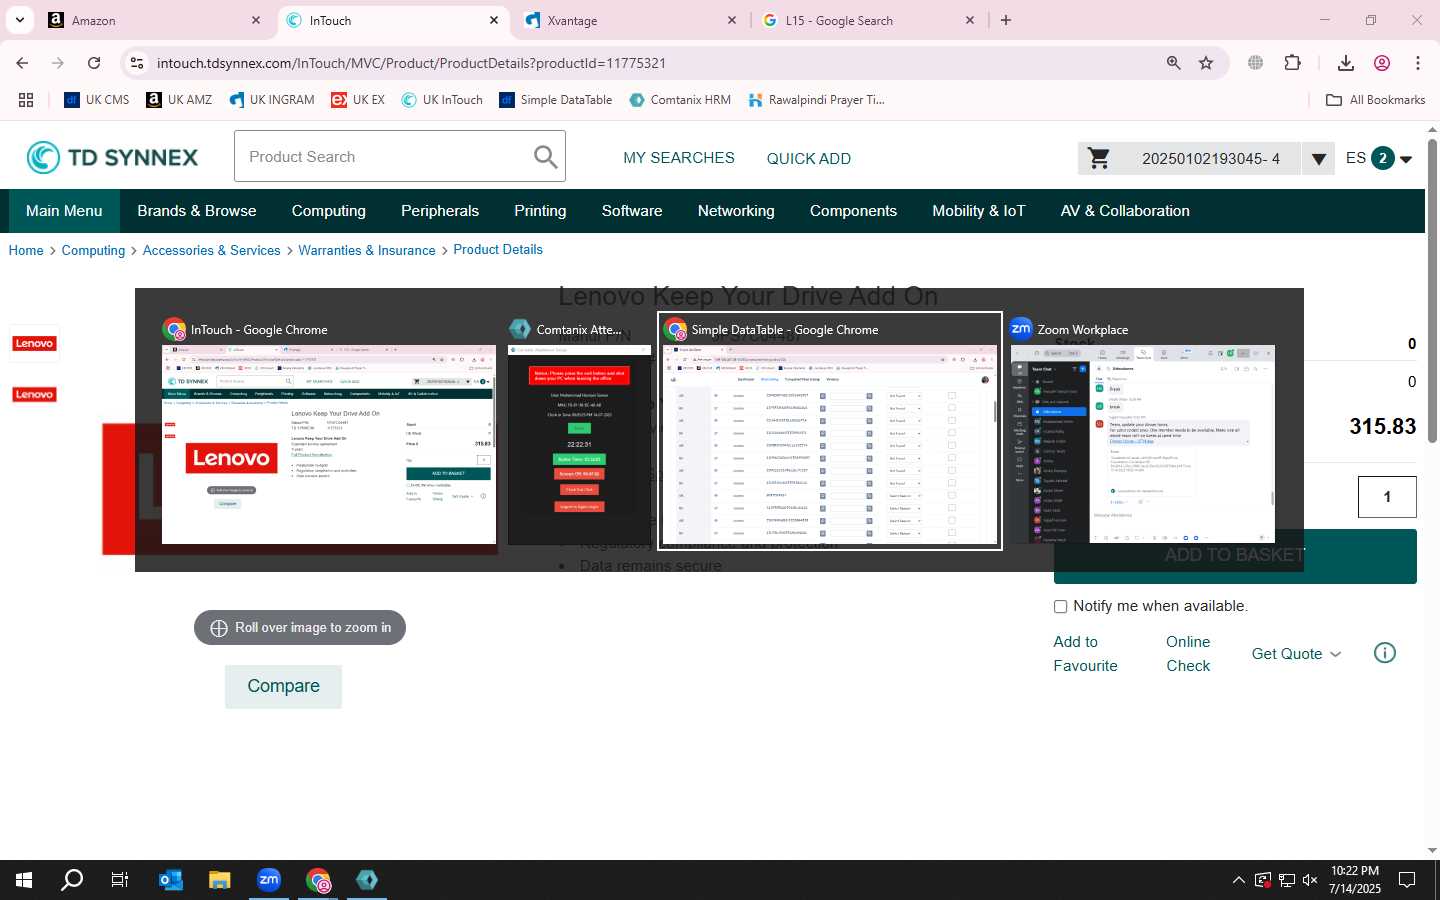The image size is (1440, 900).
Task: Switch to L15 Google Search tab
Action: point(868,20)
